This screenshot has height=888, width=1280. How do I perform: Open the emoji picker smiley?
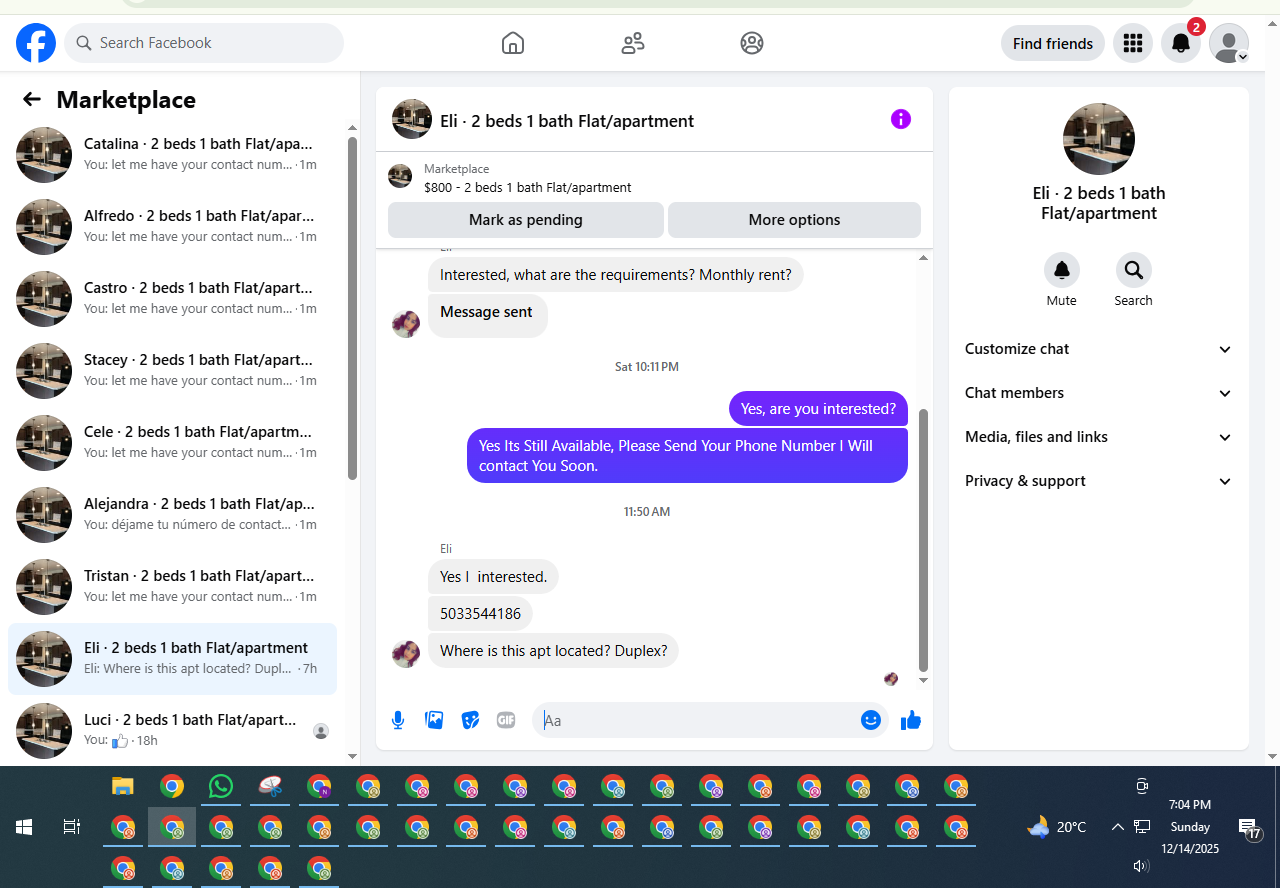pyautogui.click(x=871, y=720)
